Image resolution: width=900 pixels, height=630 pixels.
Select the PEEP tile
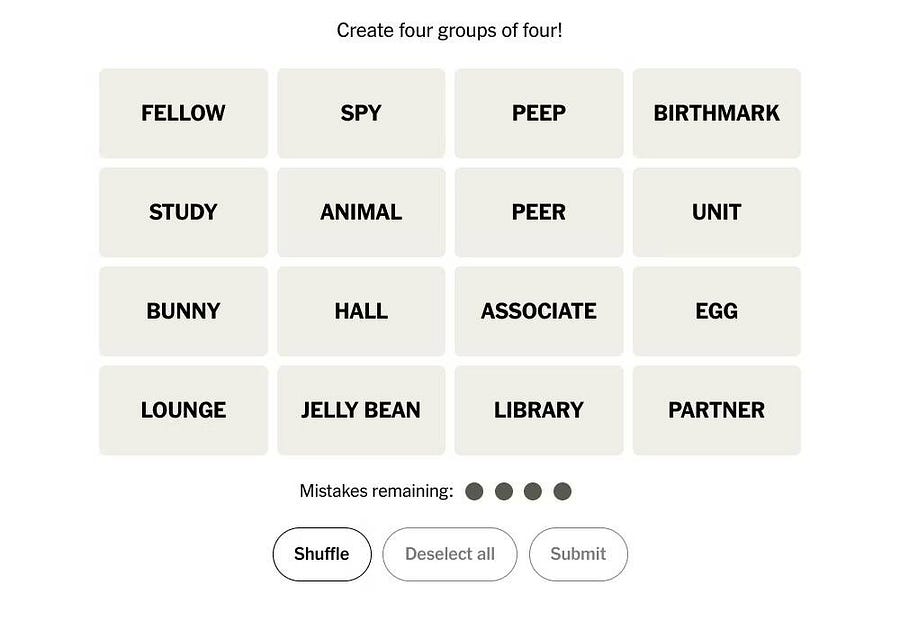pos(539,113)
